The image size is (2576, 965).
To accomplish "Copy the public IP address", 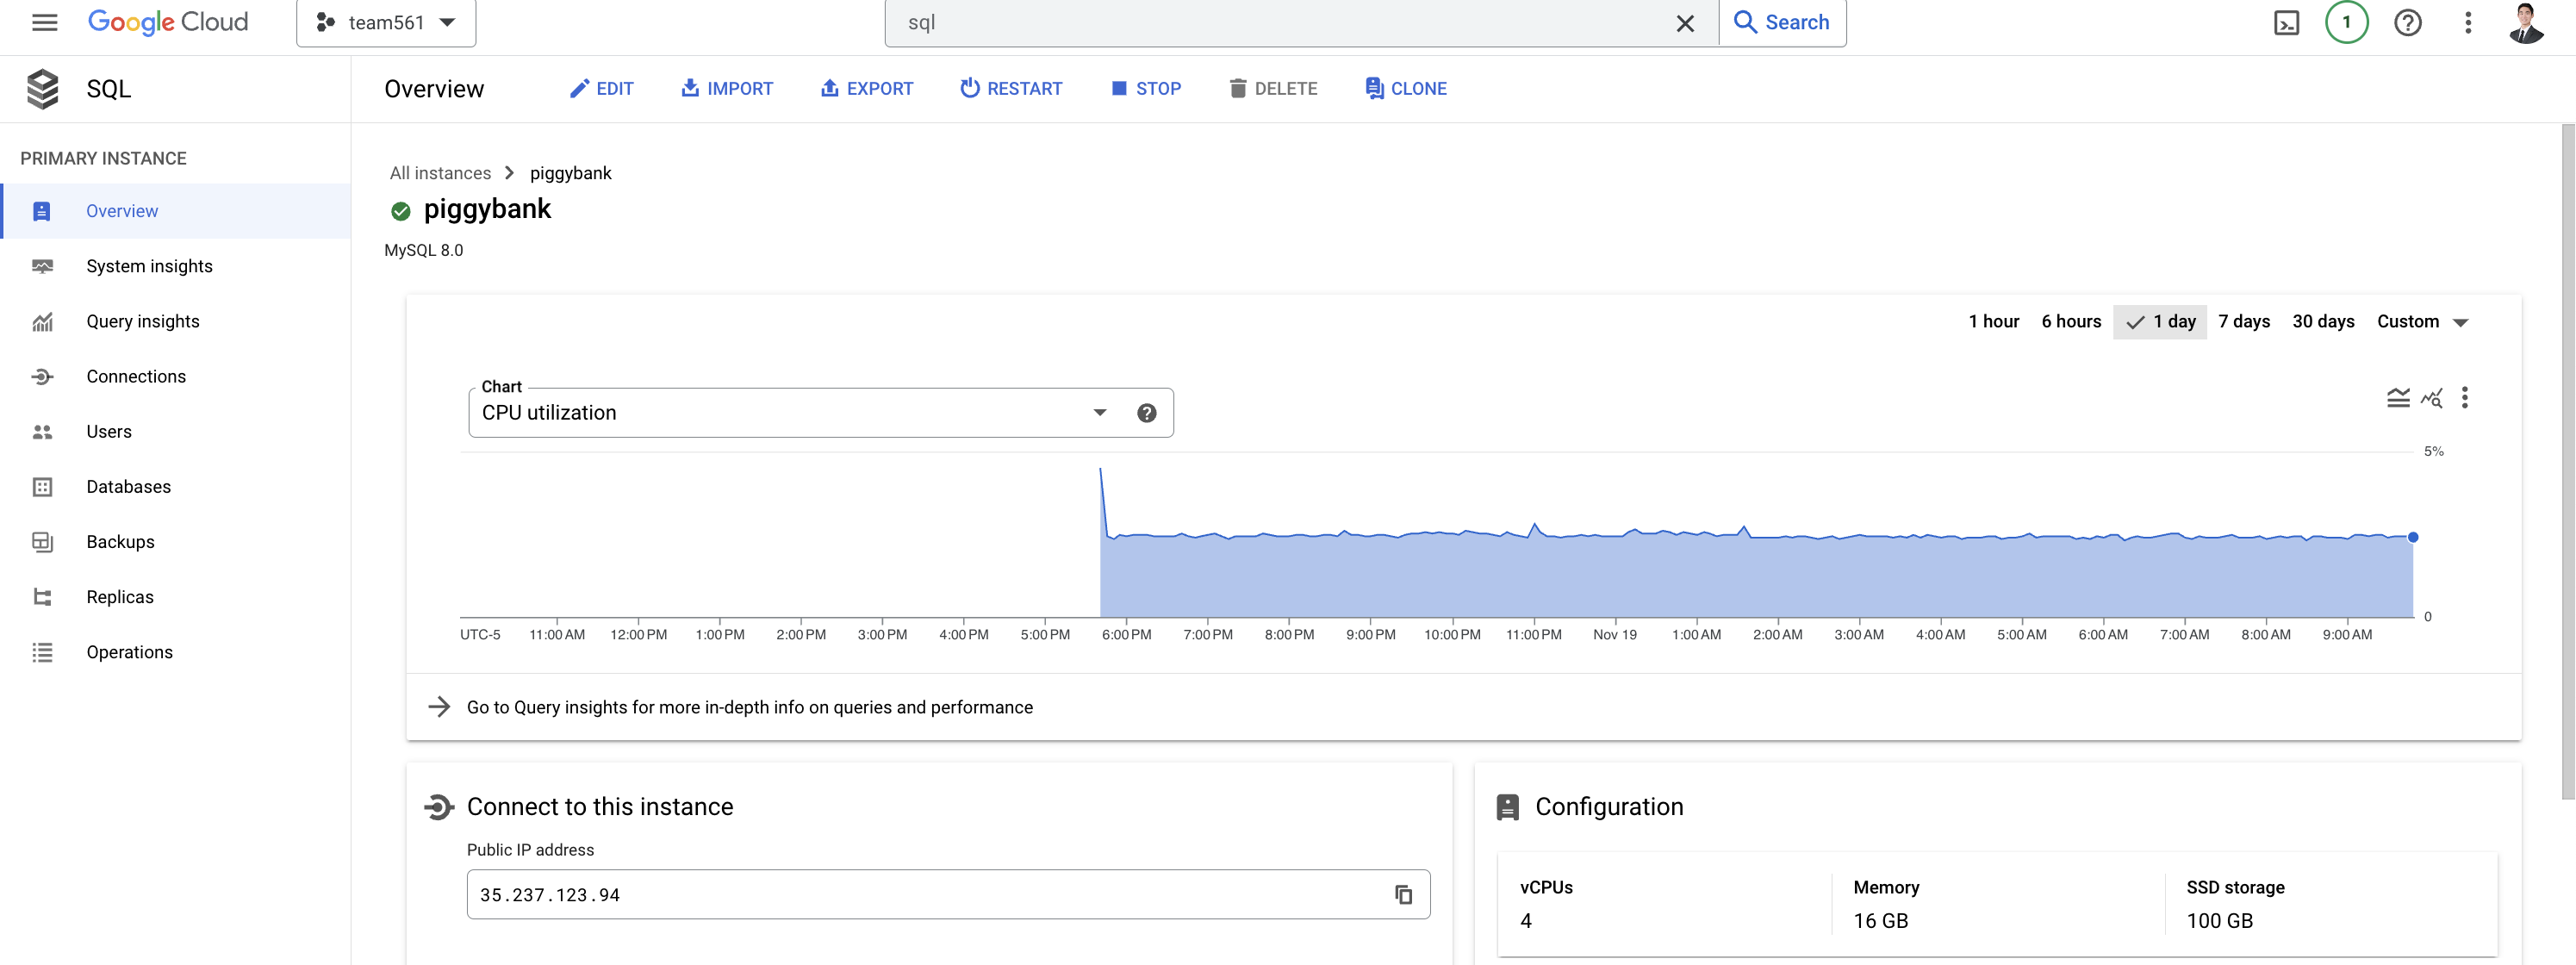I will coord(1403,895).
